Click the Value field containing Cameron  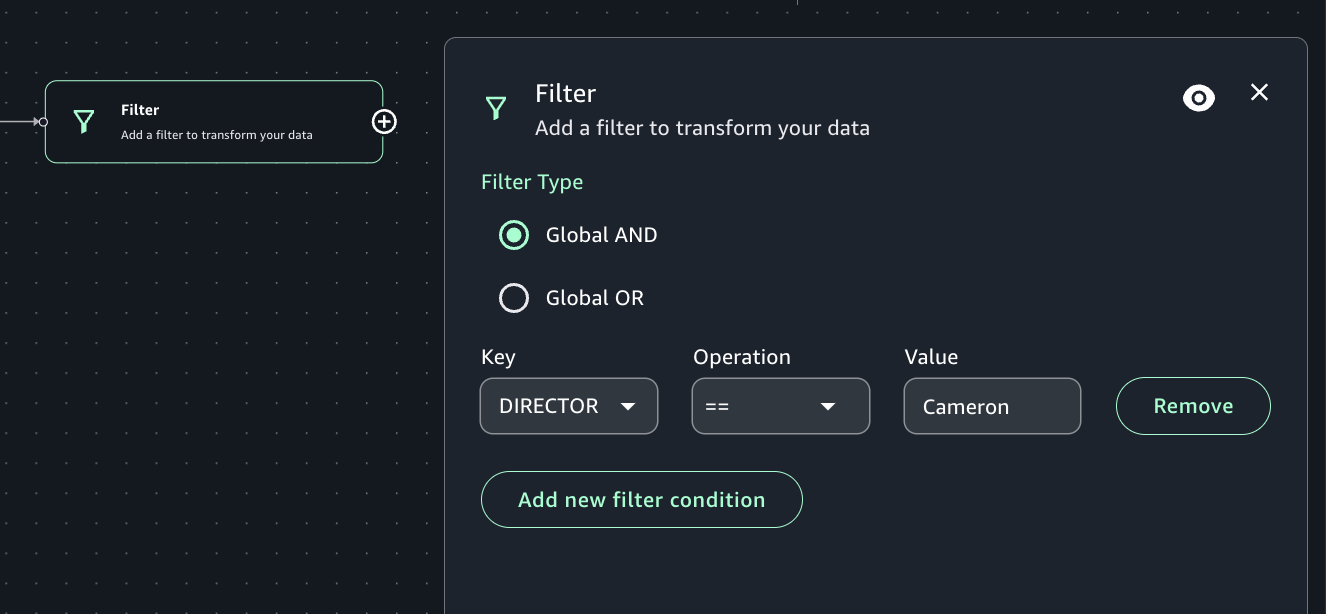point(992,406)
